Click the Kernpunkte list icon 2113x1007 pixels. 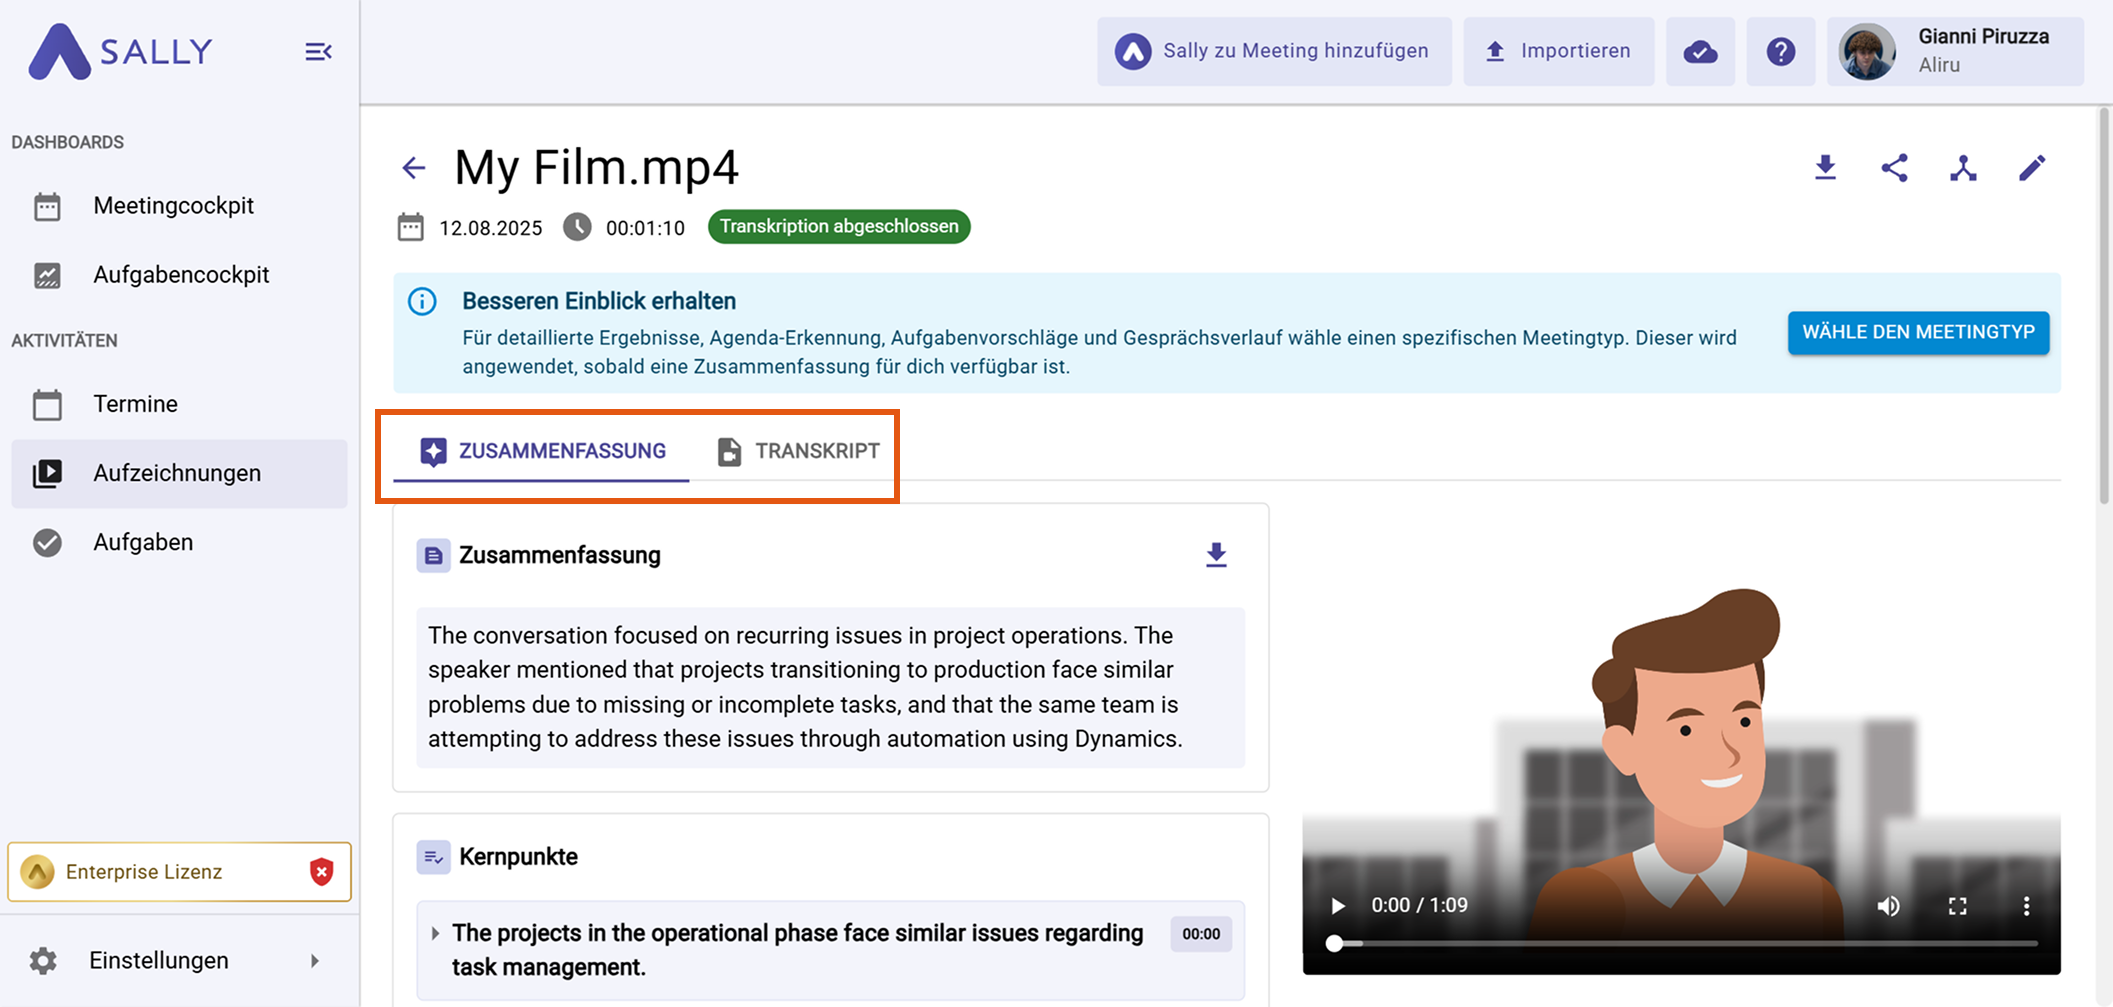(x=433, y=857)
